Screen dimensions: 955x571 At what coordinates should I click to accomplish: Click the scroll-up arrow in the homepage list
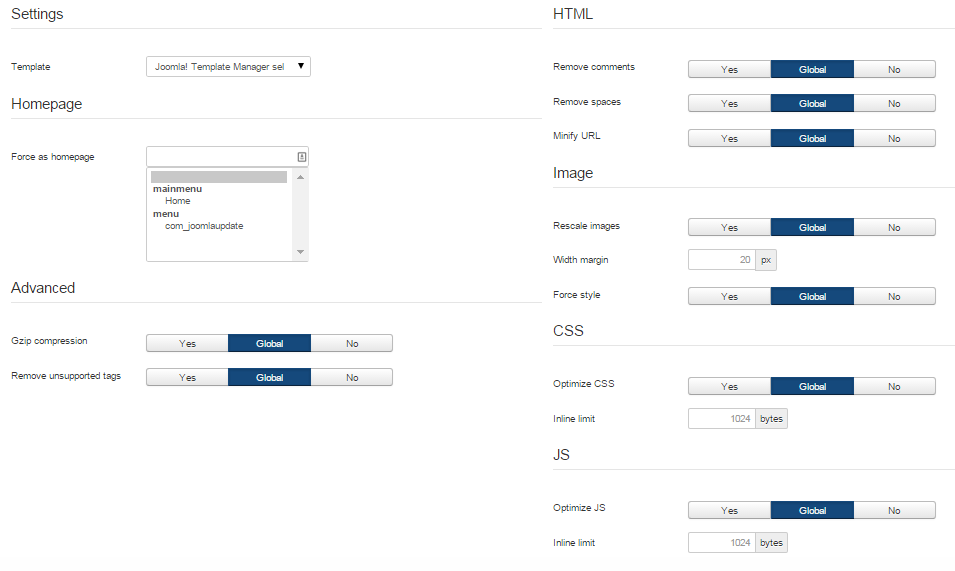(300, 178)
